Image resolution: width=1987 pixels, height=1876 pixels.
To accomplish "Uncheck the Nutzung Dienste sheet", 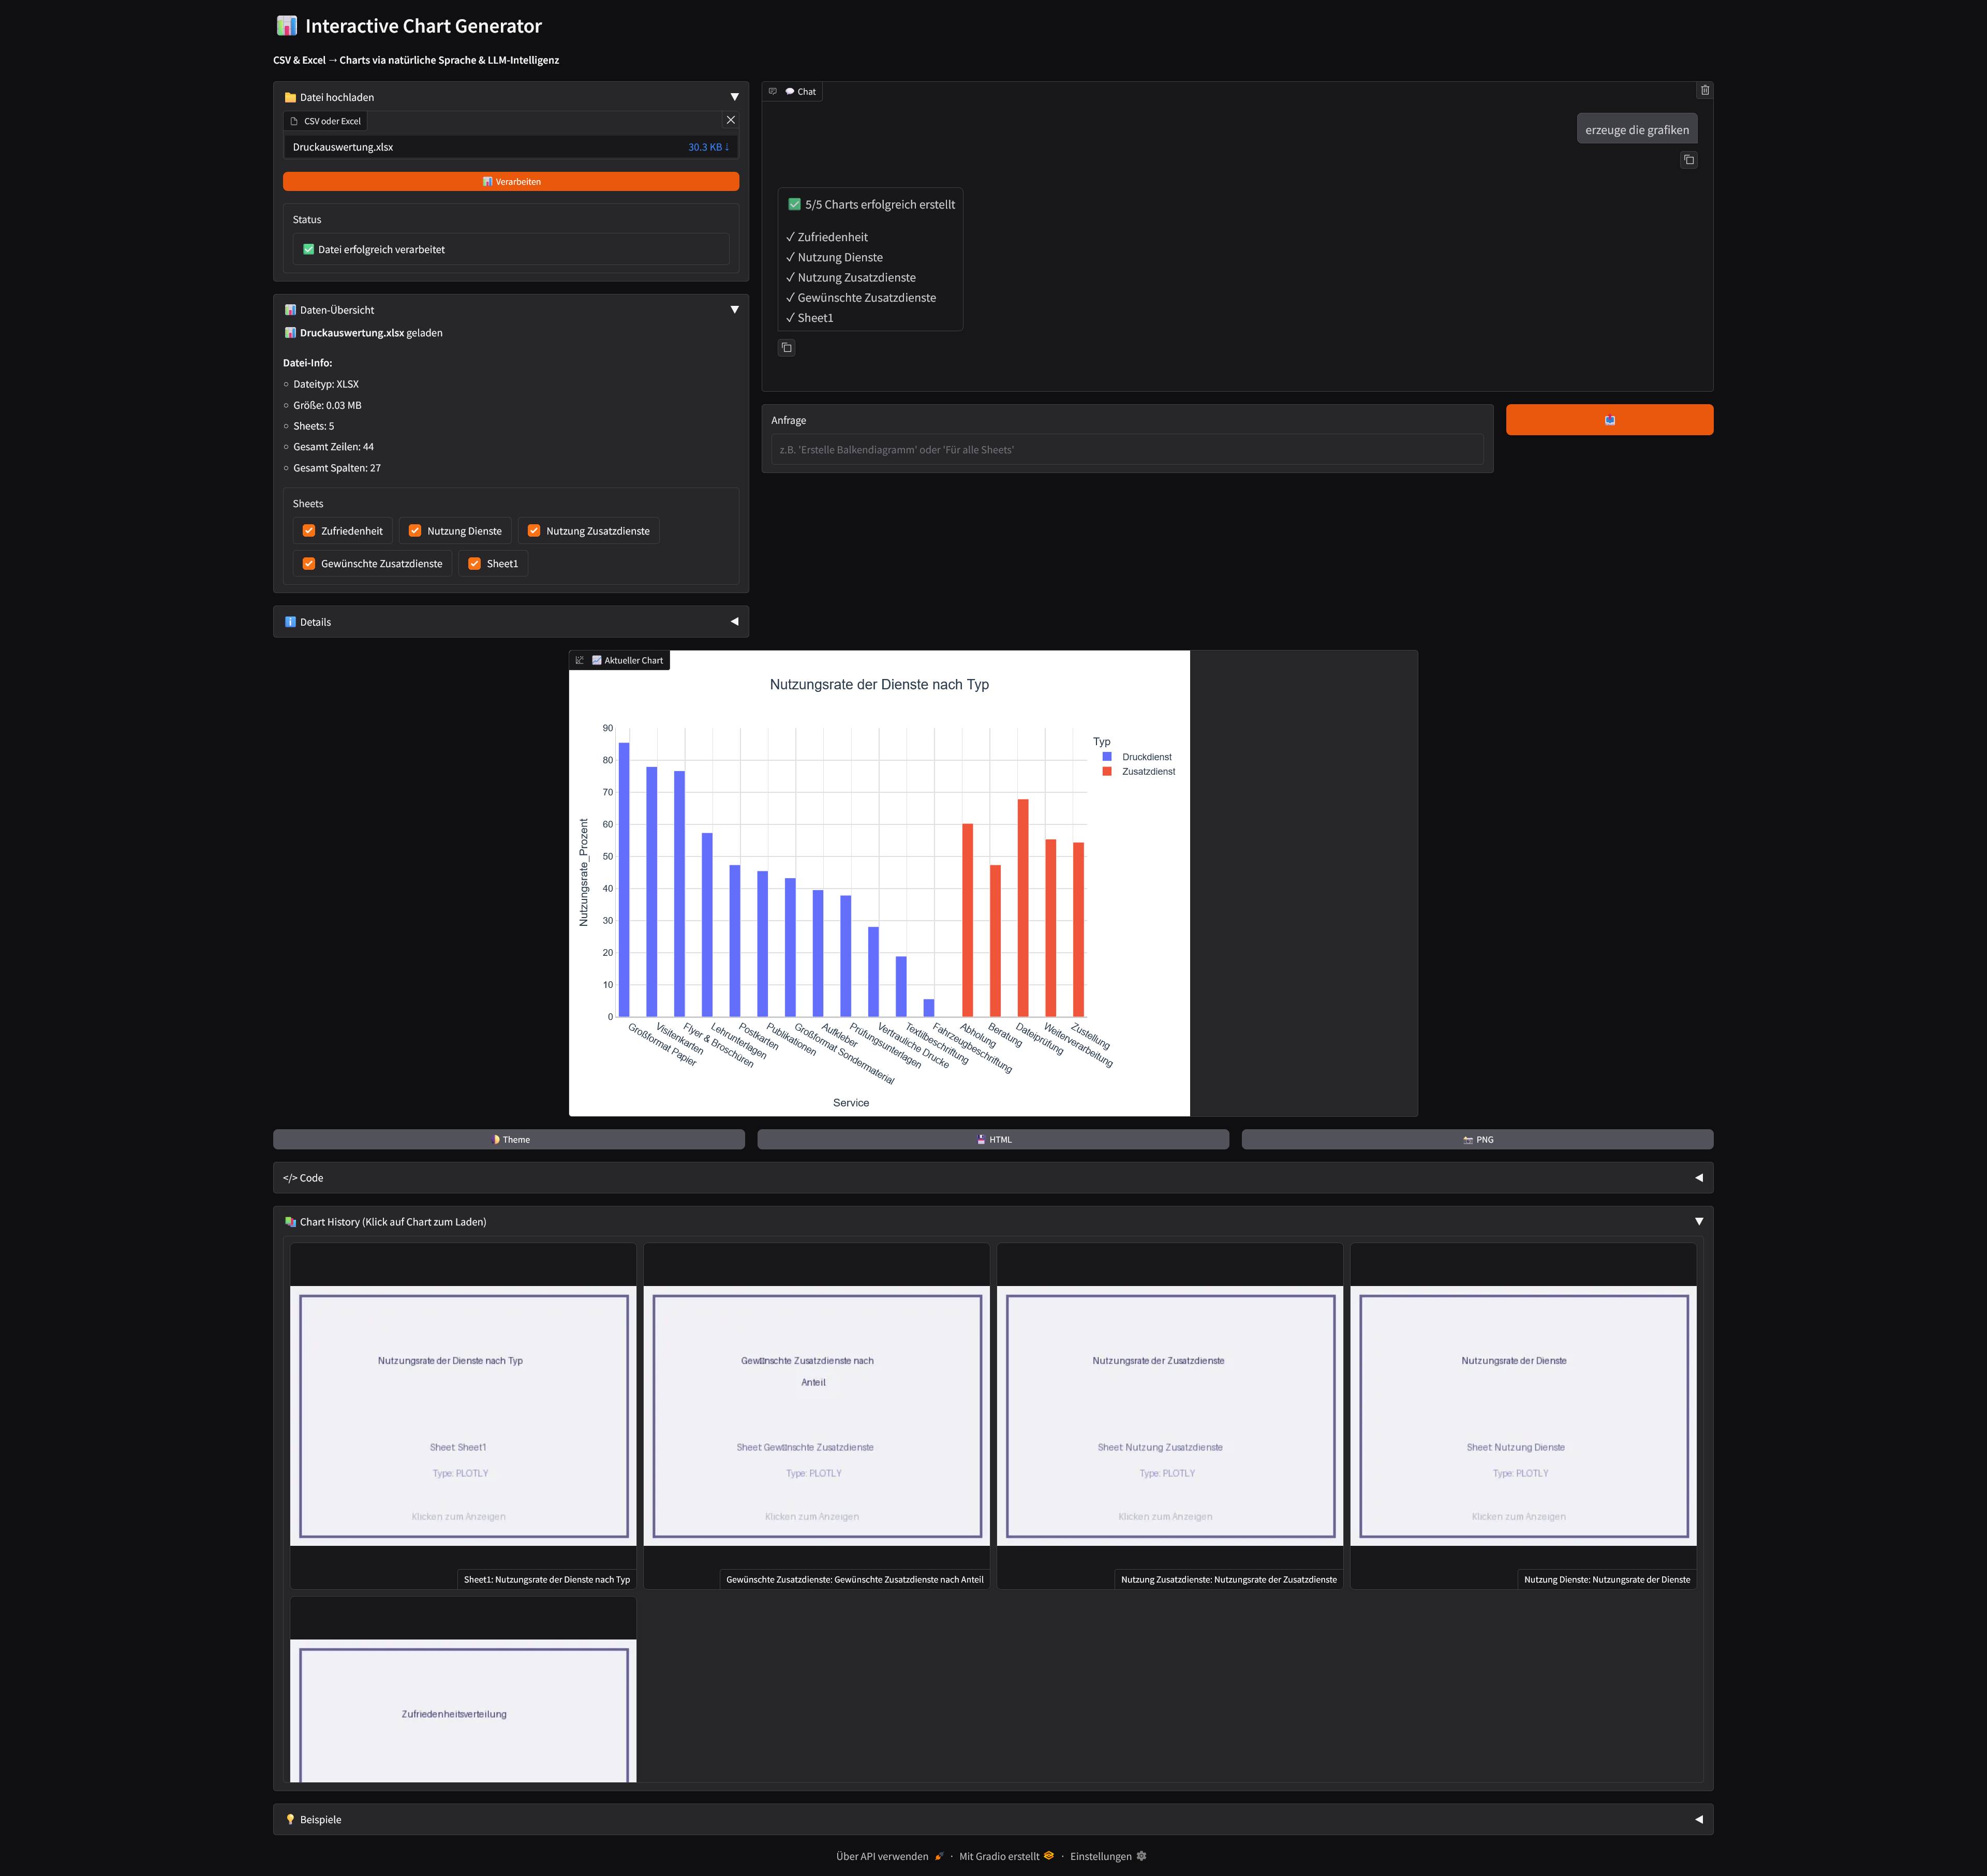I will point(415,530).
